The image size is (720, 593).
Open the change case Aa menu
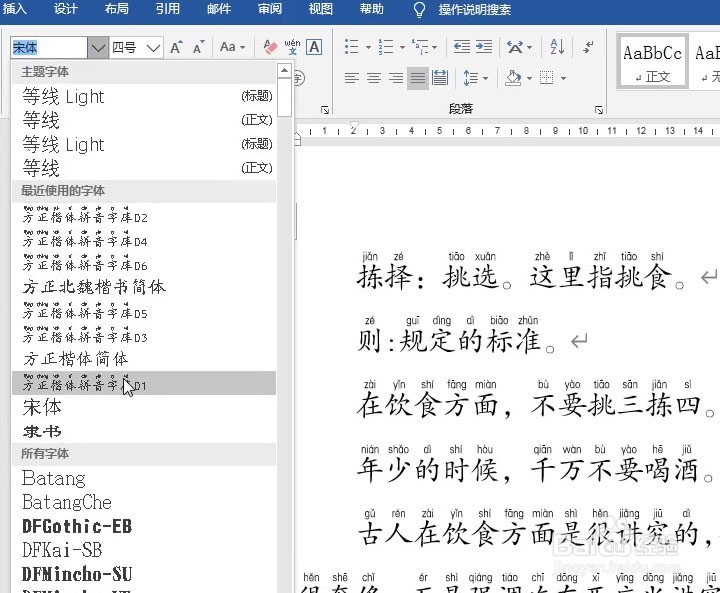pyautogui.click(x=232, y=47)
